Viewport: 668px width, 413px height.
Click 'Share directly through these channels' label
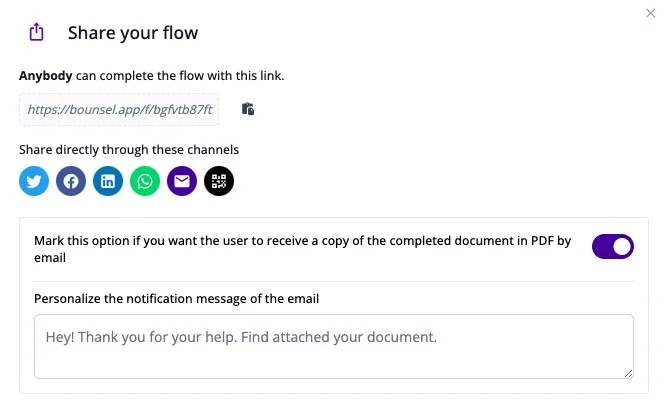129,150
